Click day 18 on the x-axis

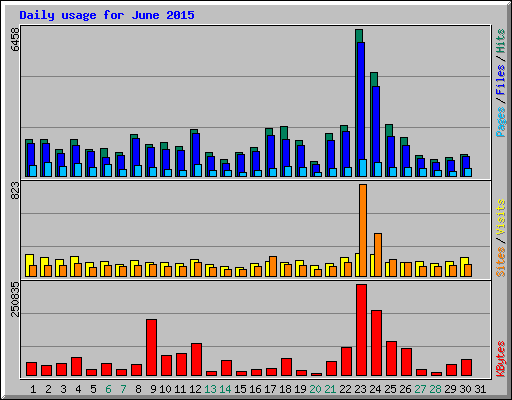coord(285,389)
